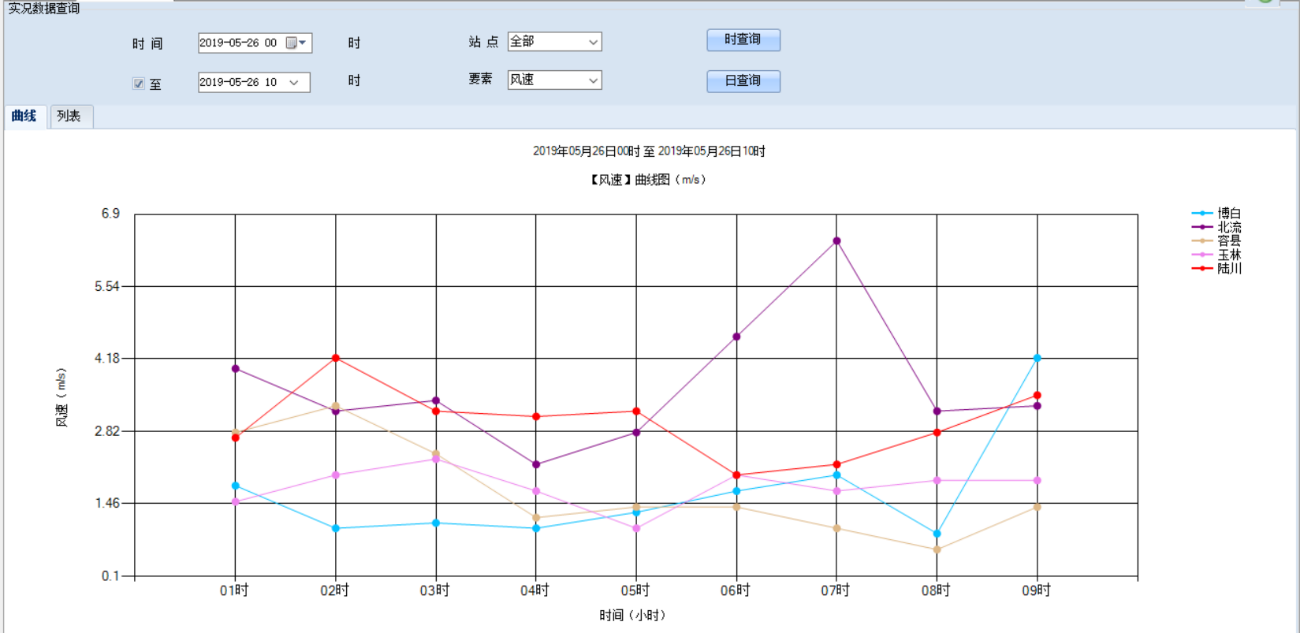Viewport: 1300px width, 633px height.
Task: Switch to the 曲线 tab
Action: pos(24,117)
